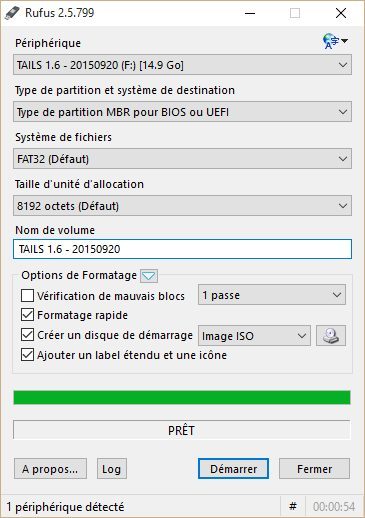Open the Image ISO boot type dropdown
The width and height of the screenshot is (365, 518).
click(x=254, y=336)
